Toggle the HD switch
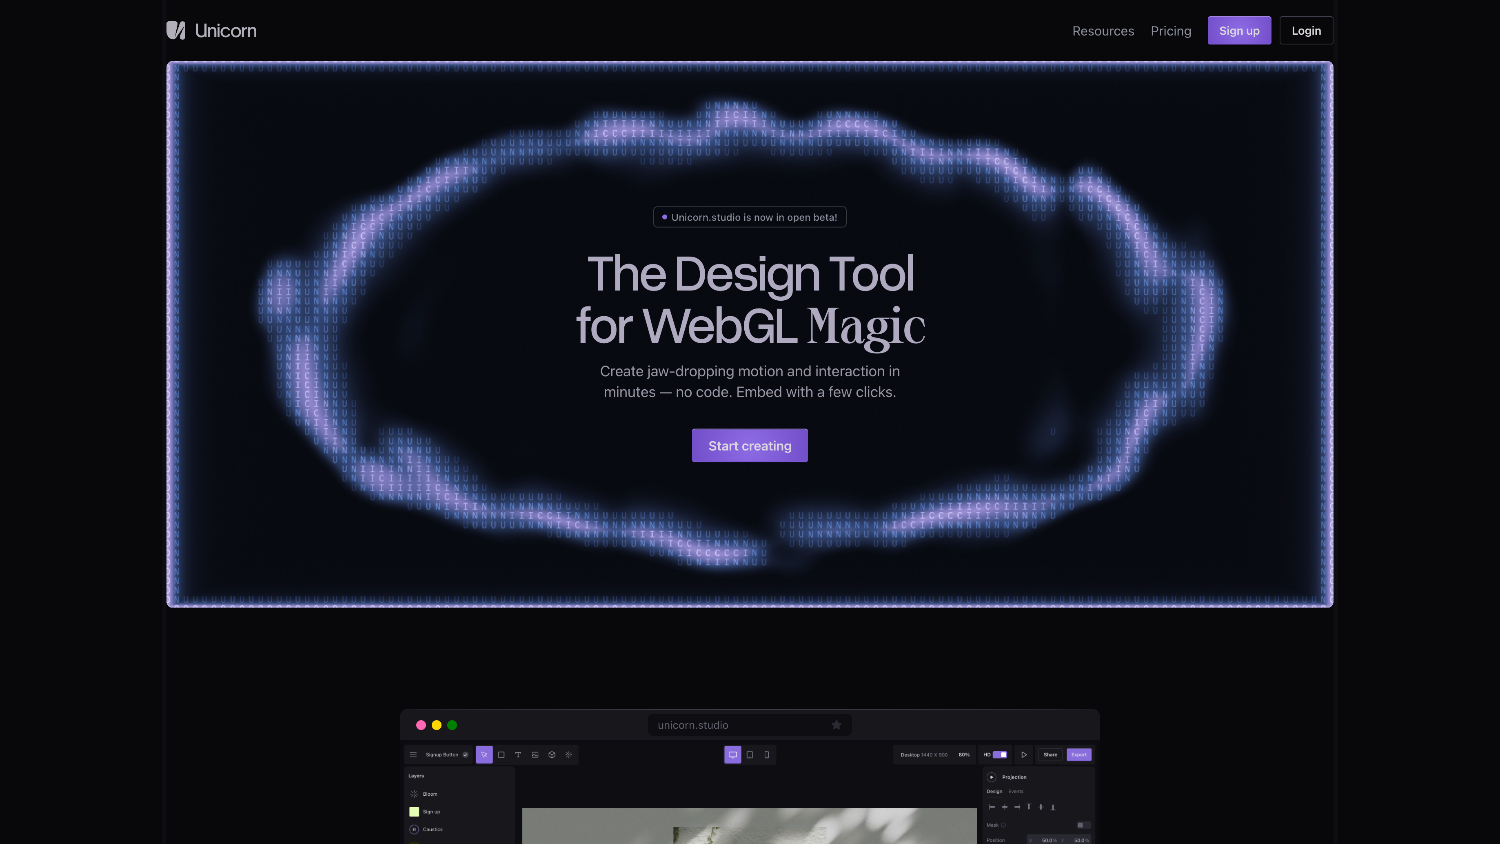 click(1000, 755)
